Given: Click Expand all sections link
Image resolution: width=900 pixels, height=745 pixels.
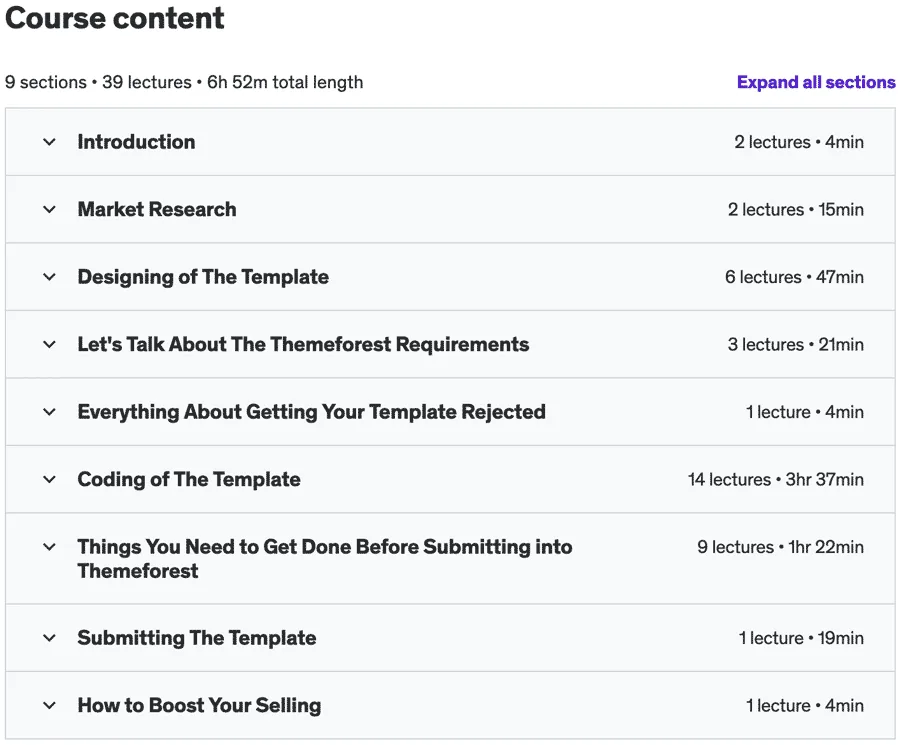Looking at the screenshot, I should (x=816, y=82).
